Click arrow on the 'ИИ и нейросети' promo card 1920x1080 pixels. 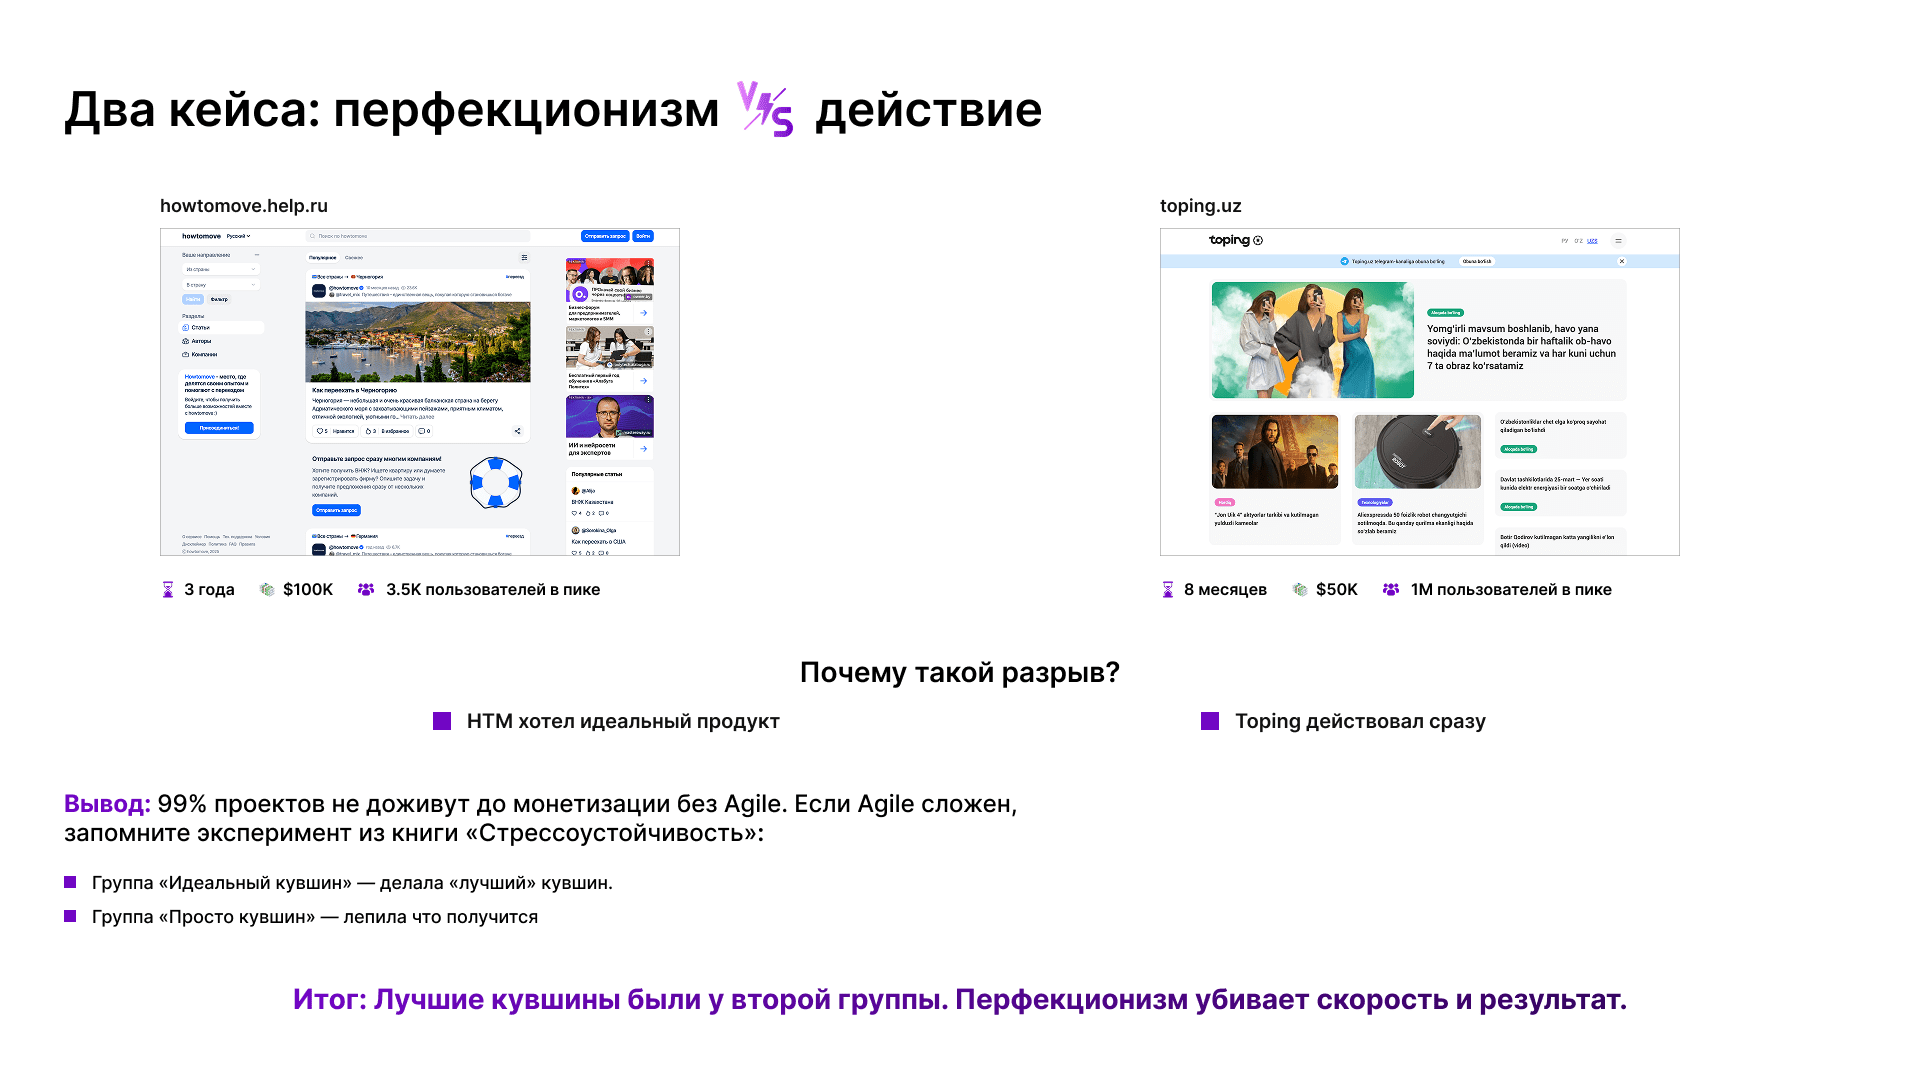pyautogui.click(x=643, y=449)
